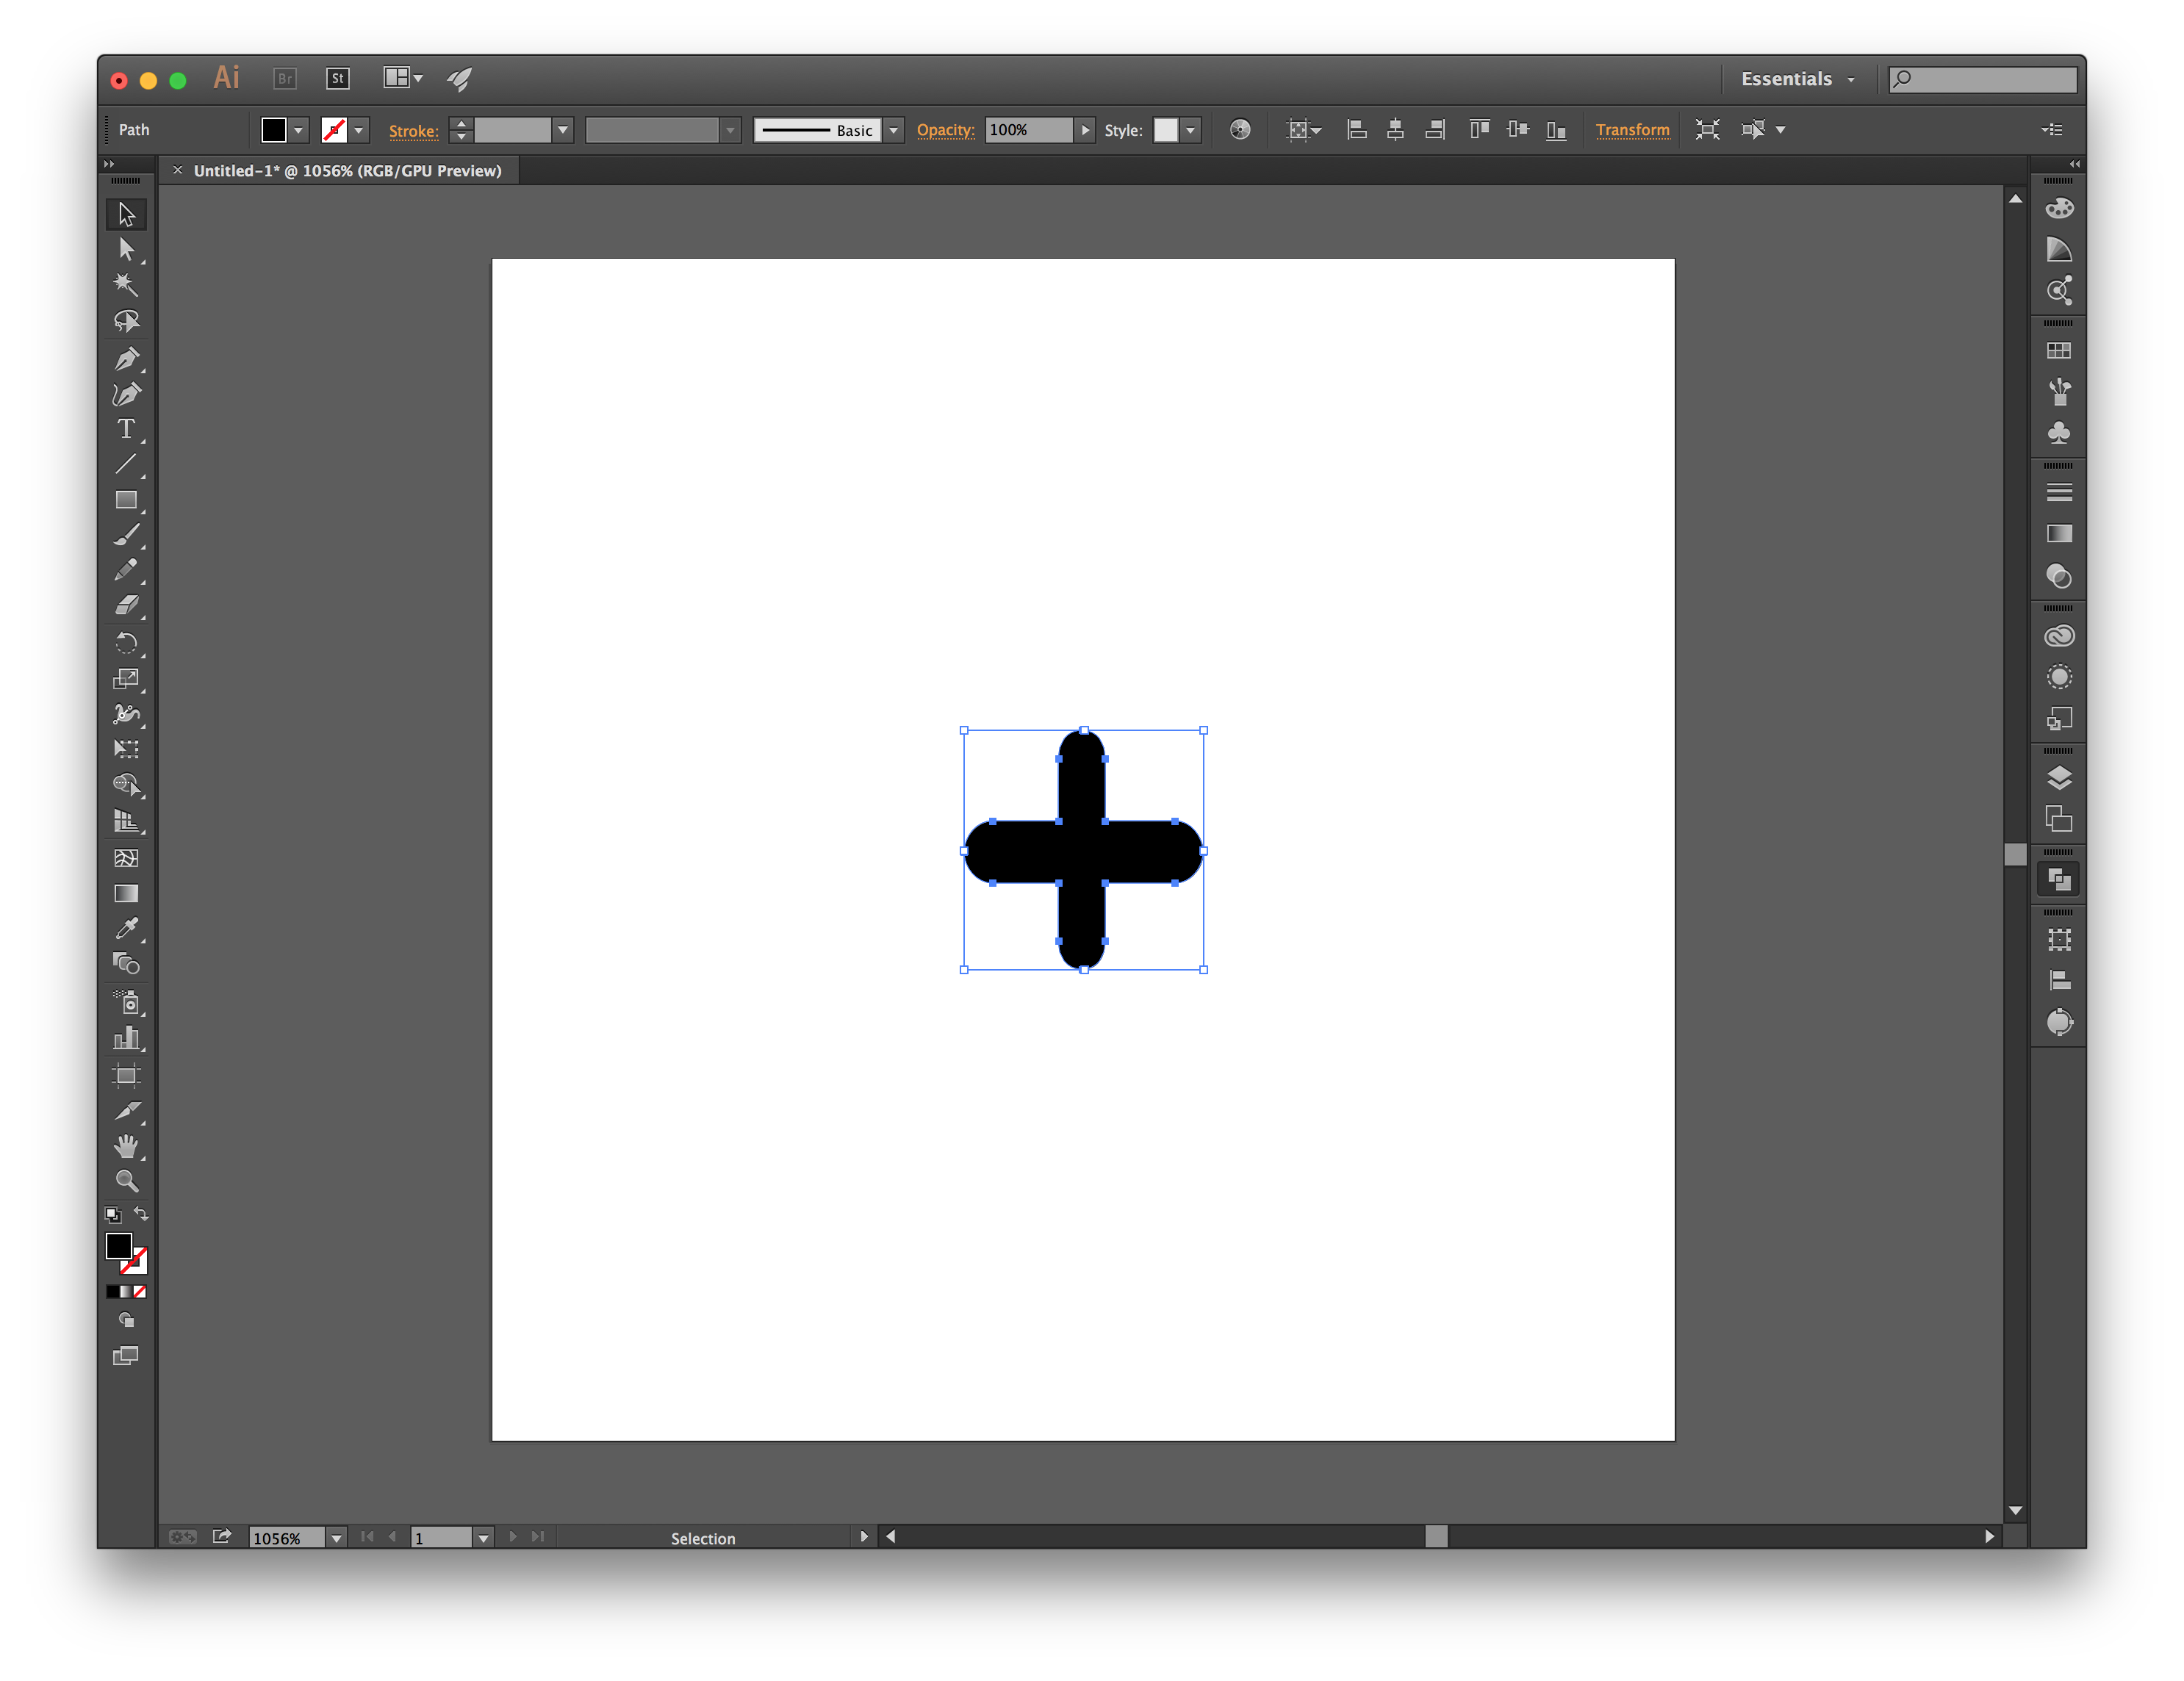This screenshot has width=2184, height=1681.
Task: Select the Perspective Grid tool
Action: [x=126, y=821]
